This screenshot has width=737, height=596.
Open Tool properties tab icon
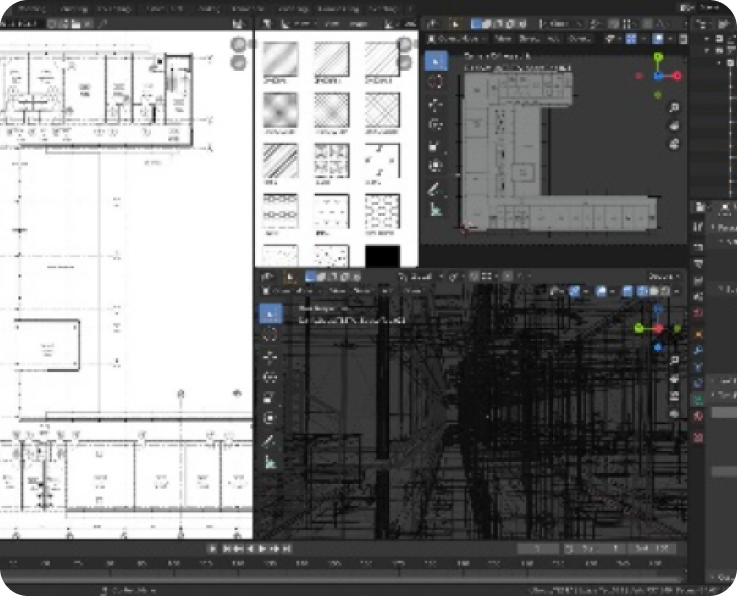pyautogui.click(x=698, y=227)
